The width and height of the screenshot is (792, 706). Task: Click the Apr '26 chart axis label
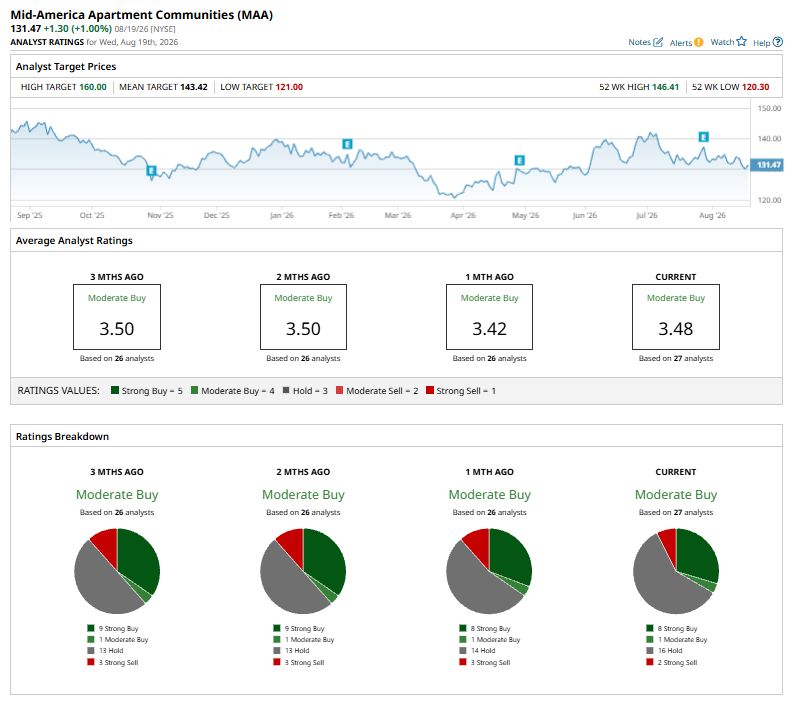click(x=463, y=216)
